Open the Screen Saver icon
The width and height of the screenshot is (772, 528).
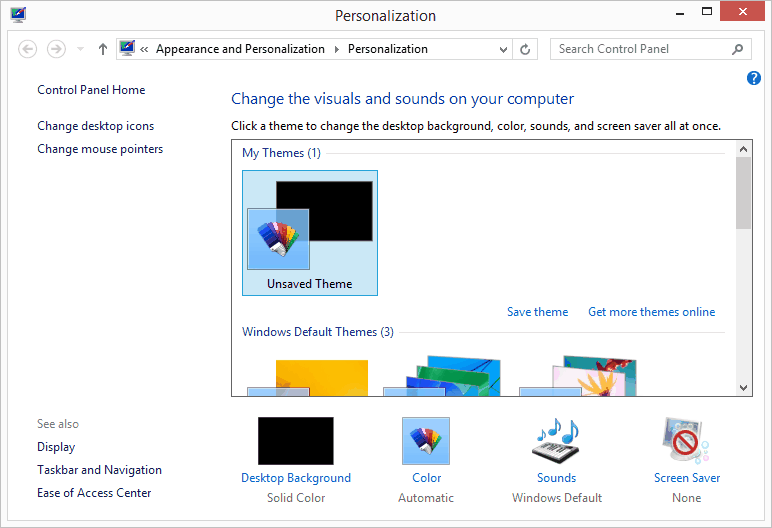coord(686,441)
